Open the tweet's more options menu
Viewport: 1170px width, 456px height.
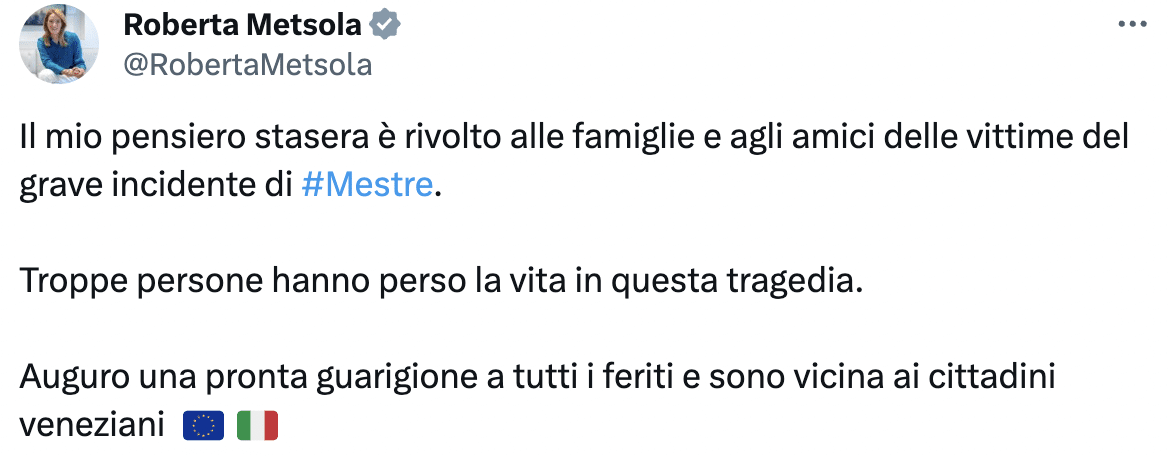[x=1130, y=24]
